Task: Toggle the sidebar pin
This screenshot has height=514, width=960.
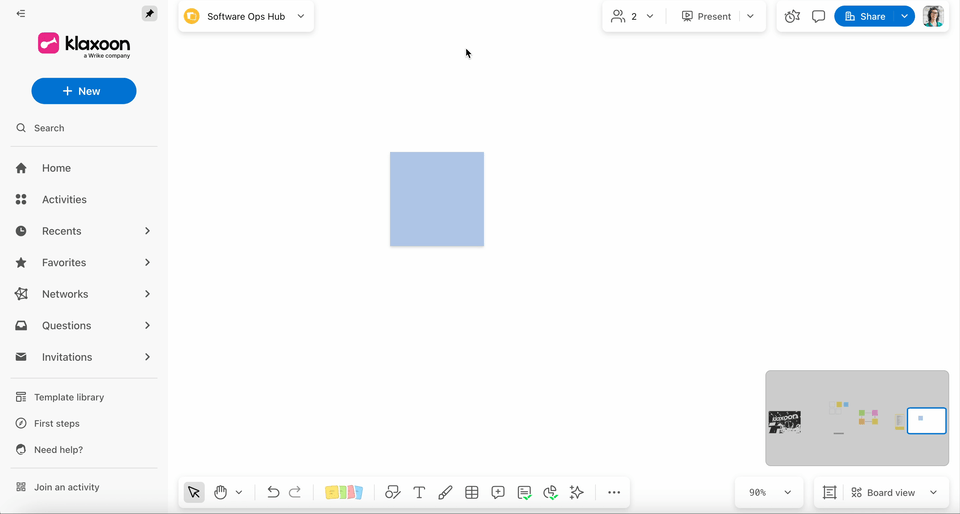Action: tap(149, 13)
